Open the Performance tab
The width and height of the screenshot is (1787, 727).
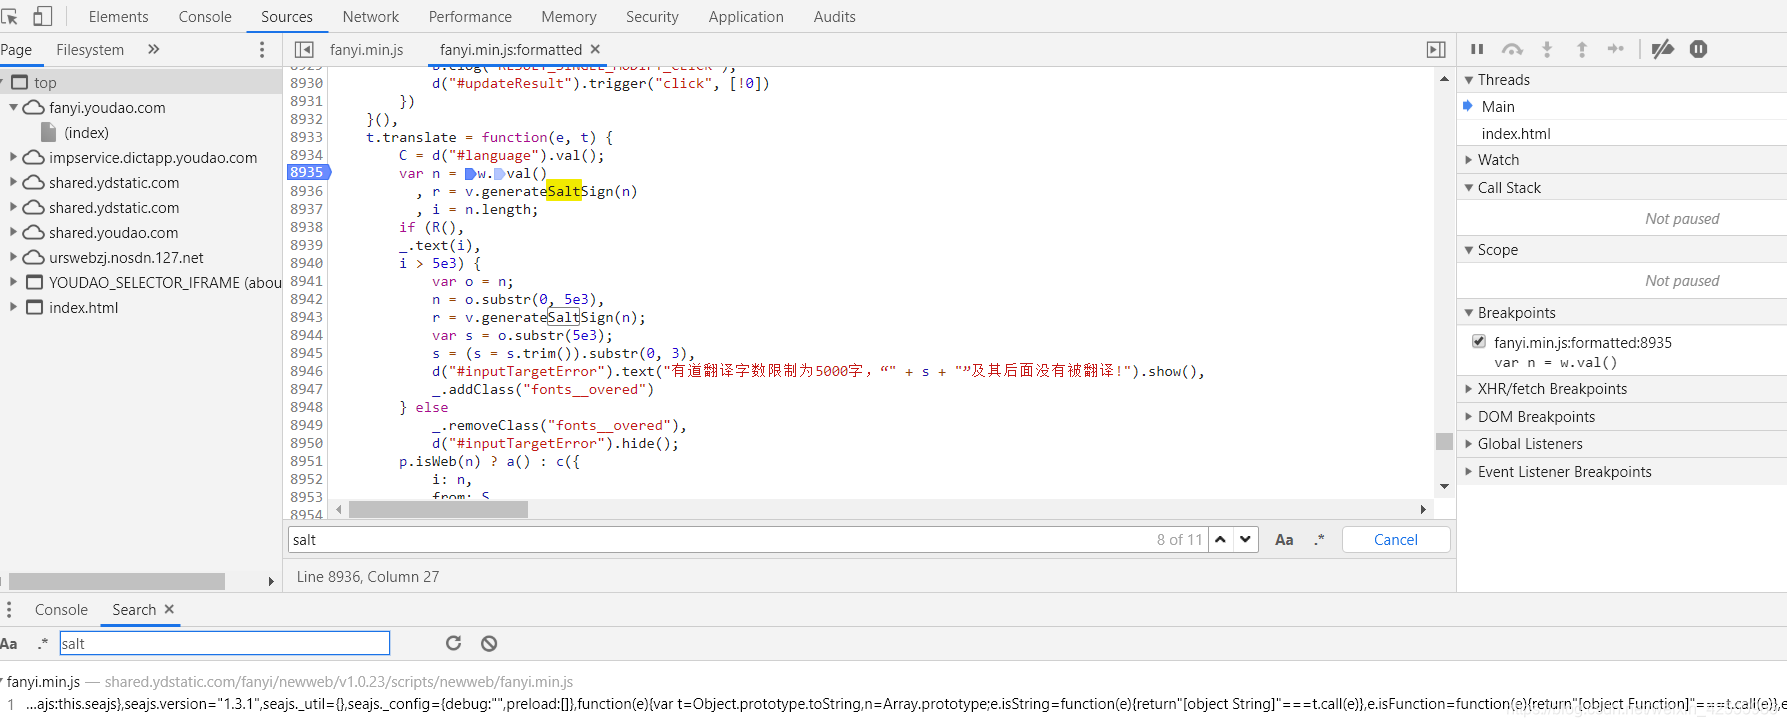[x=470, y=17]
